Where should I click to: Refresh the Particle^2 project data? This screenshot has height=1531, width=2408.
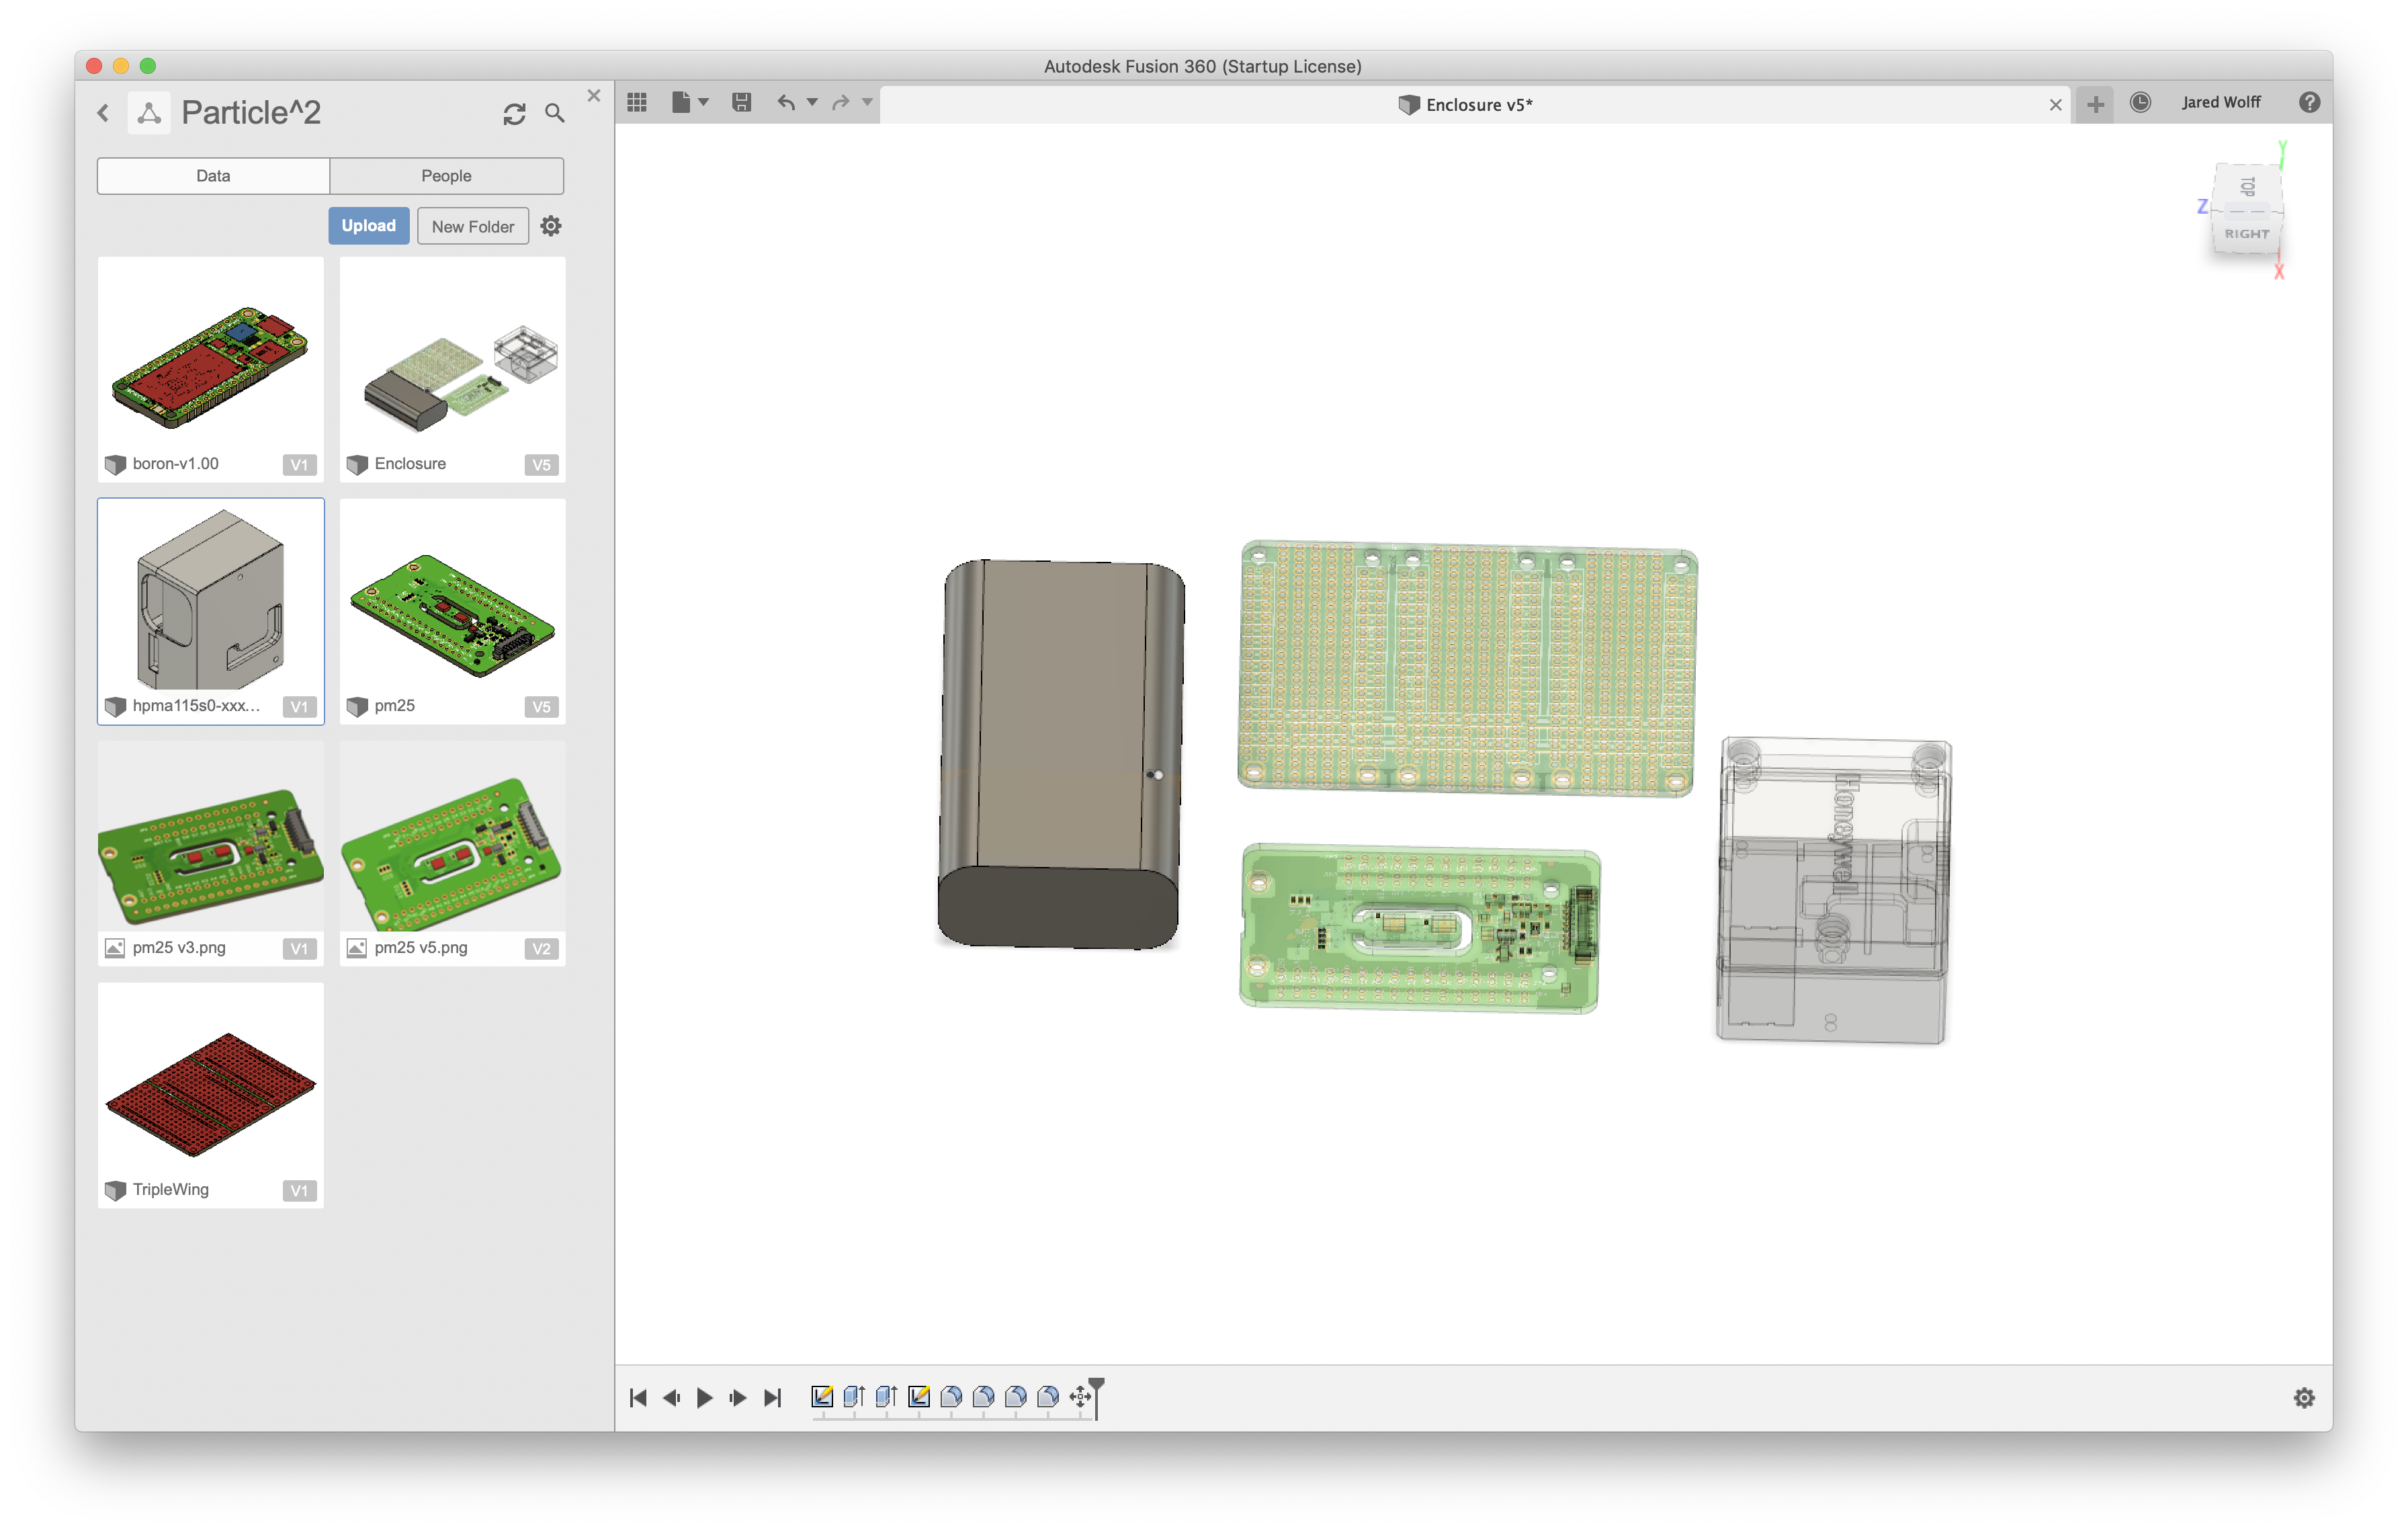pos(514,114)
